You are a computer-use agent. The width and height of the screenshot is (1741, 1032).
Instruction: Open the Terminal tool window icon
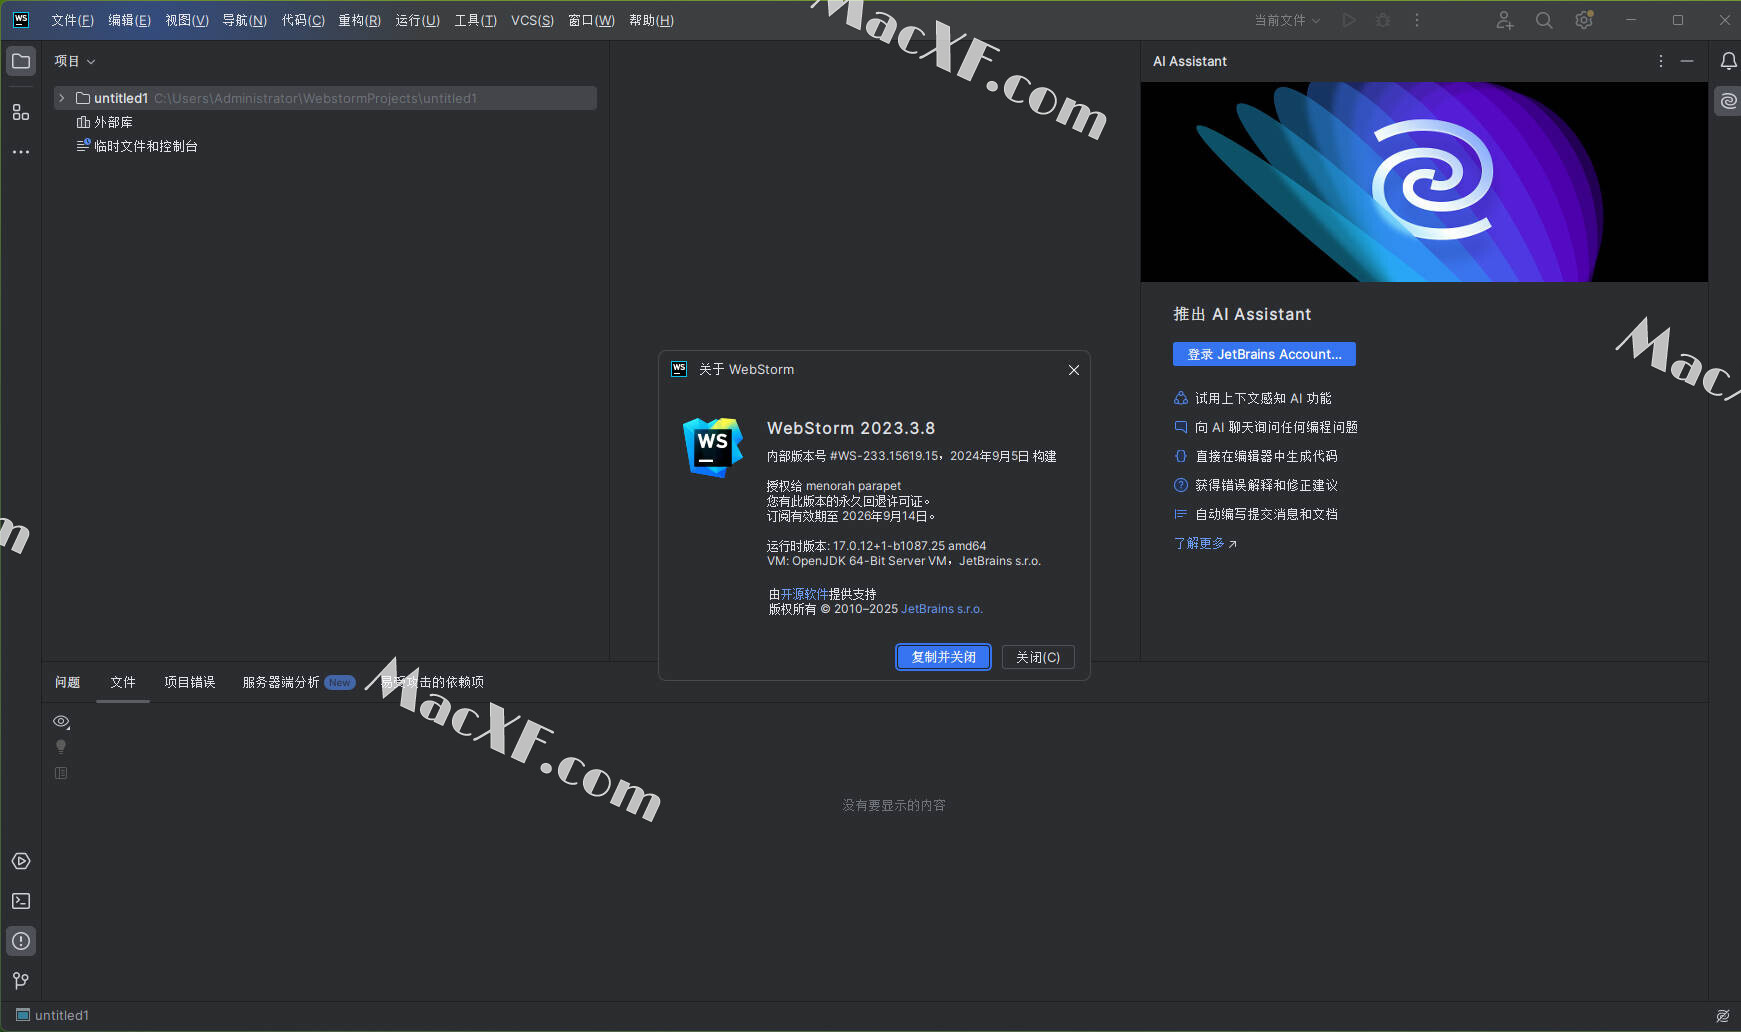21,901
